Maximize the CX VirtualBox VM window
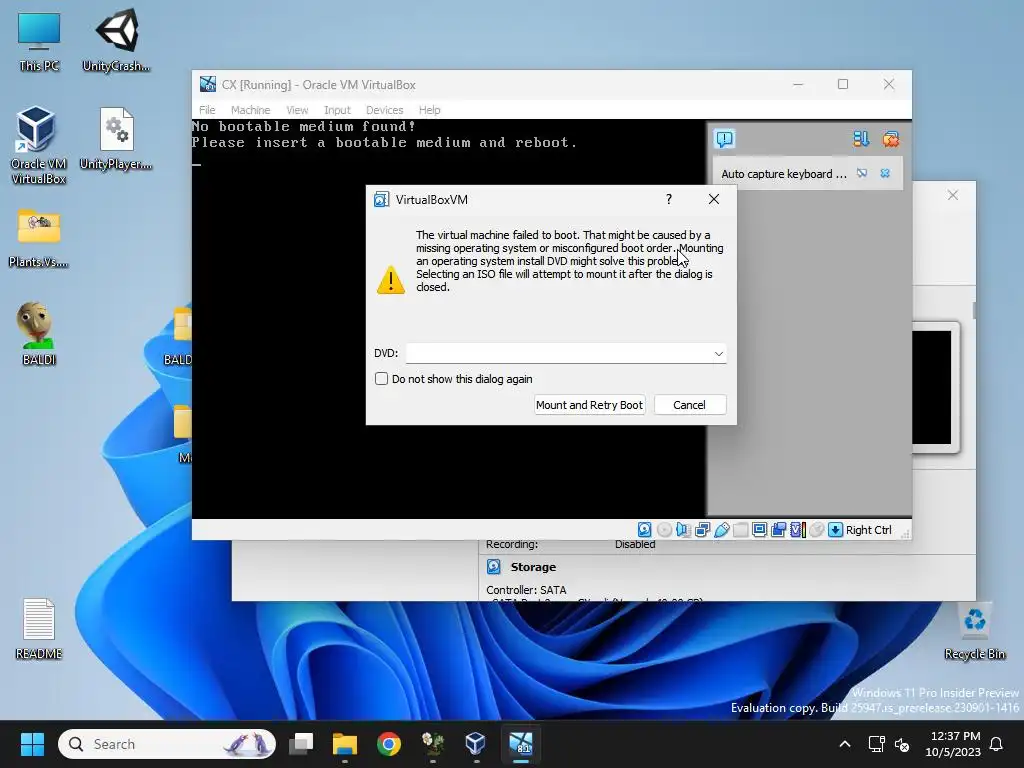 click(843, 84)
